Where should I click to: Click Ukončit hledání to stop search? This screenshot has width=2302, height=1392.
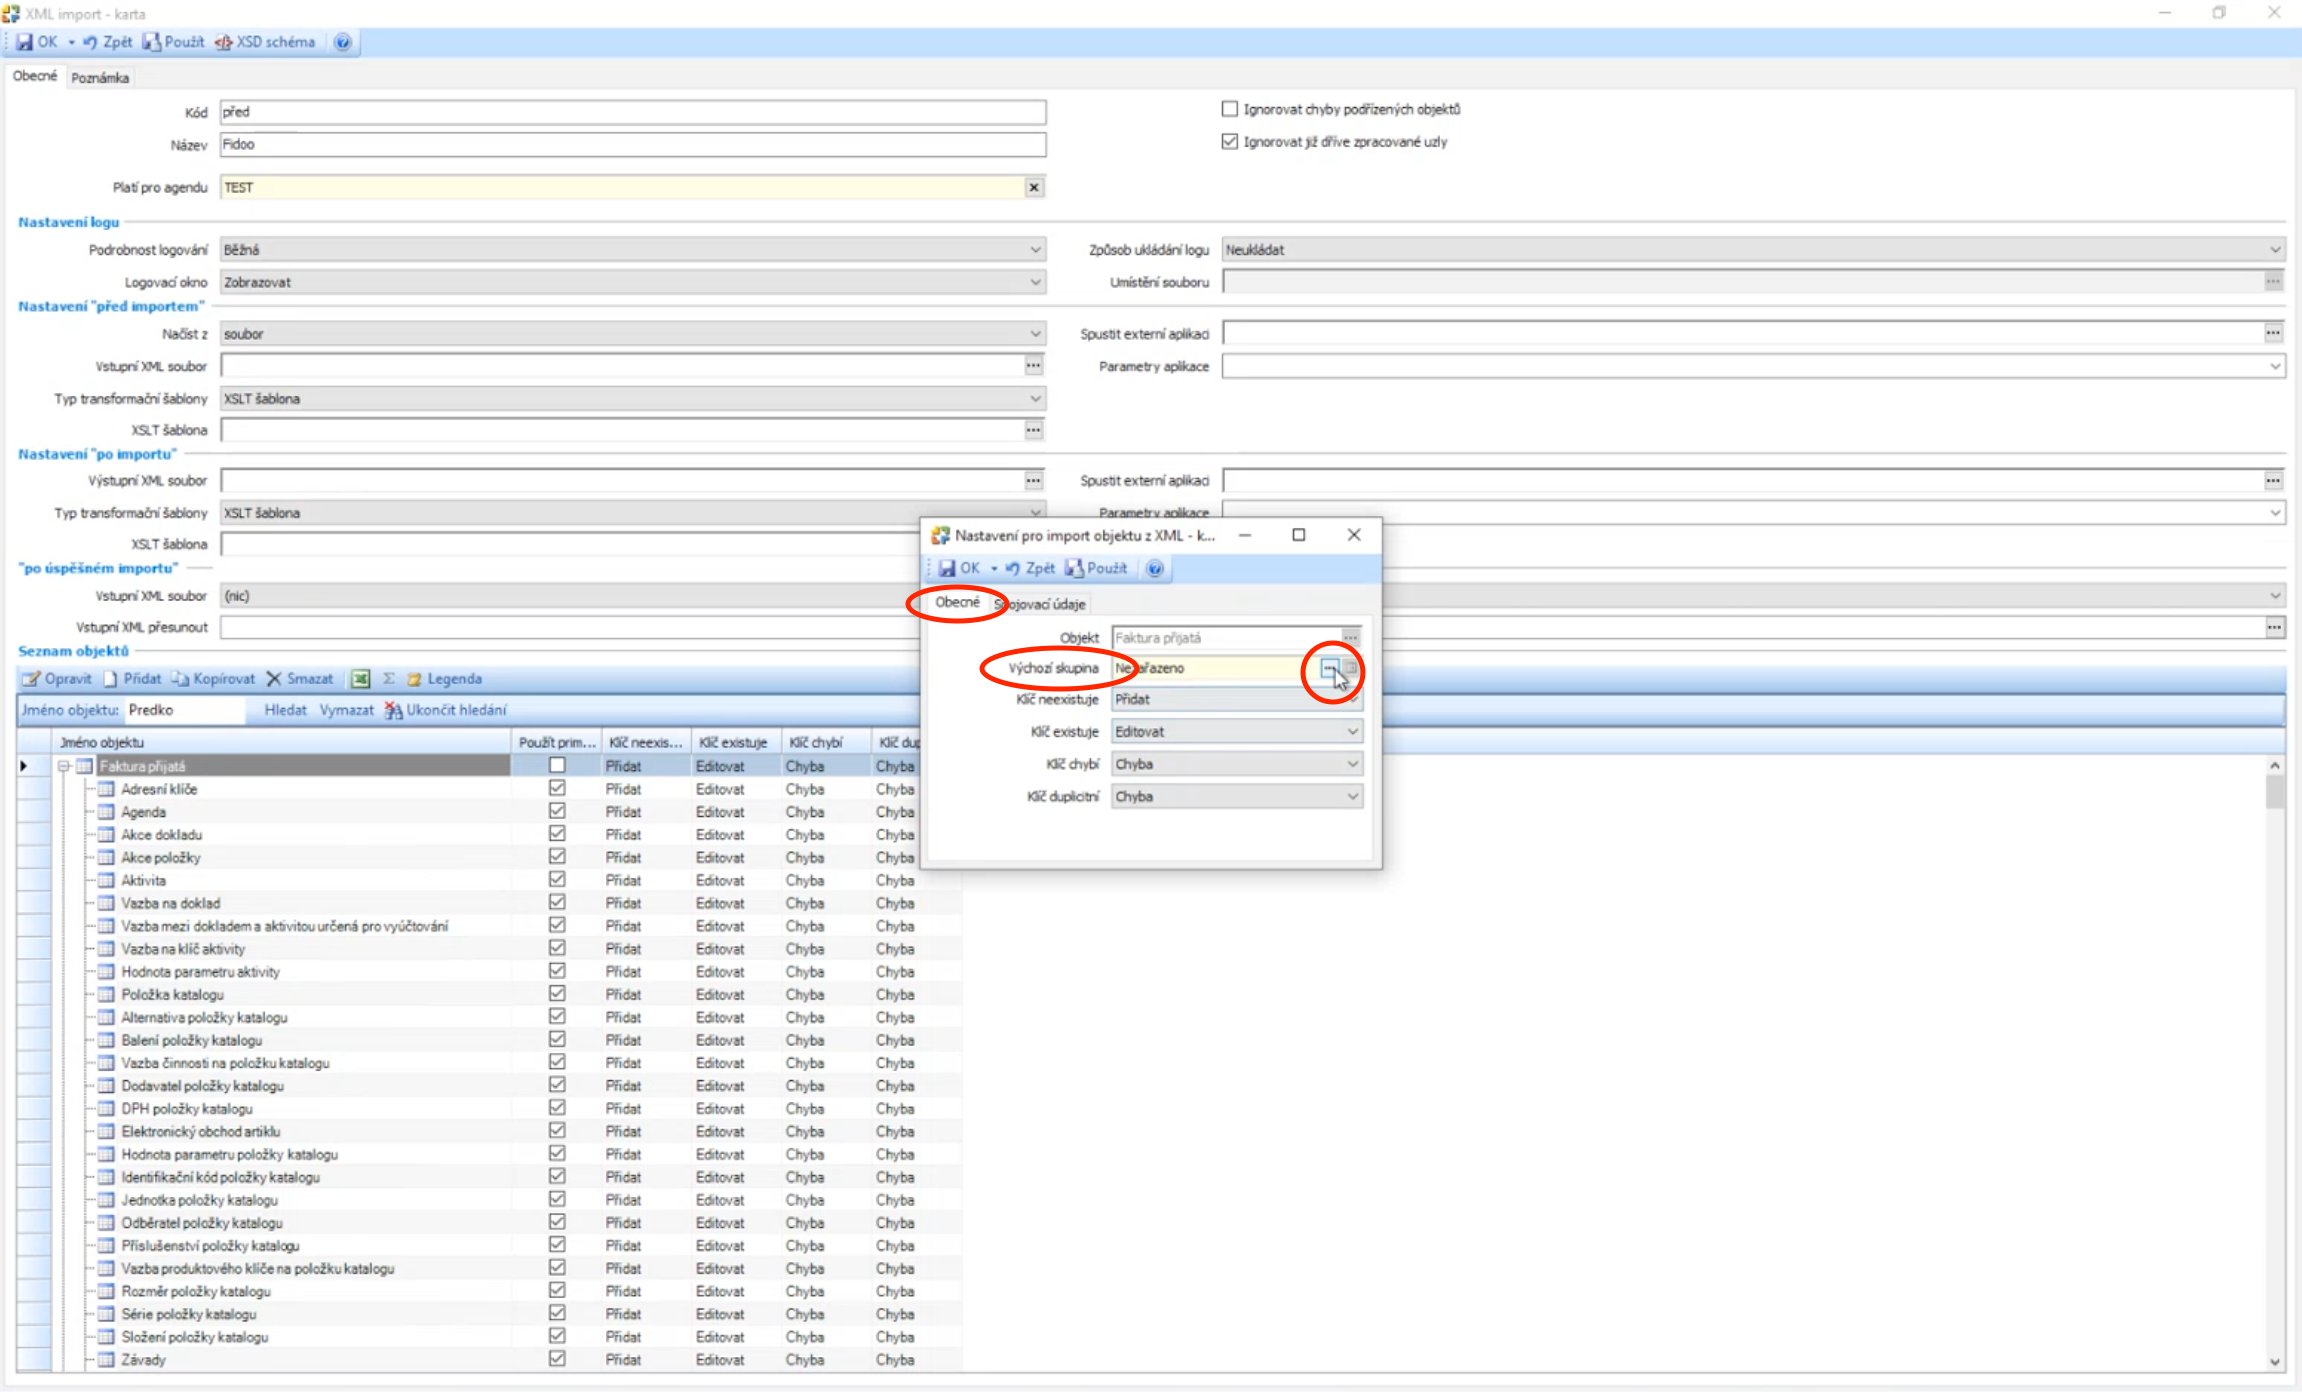coord(446,710)
